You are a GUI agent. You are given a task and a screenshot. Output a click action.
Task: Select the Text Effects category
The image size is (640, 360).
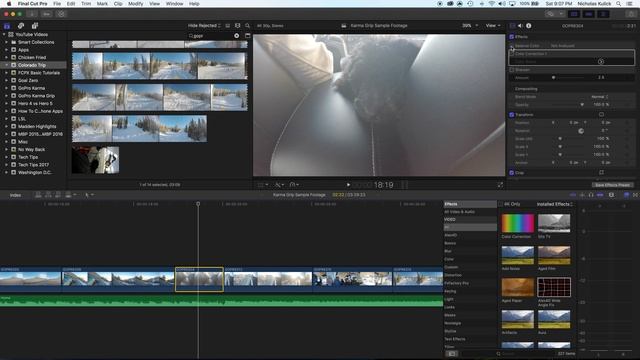(x=454, y=339)
